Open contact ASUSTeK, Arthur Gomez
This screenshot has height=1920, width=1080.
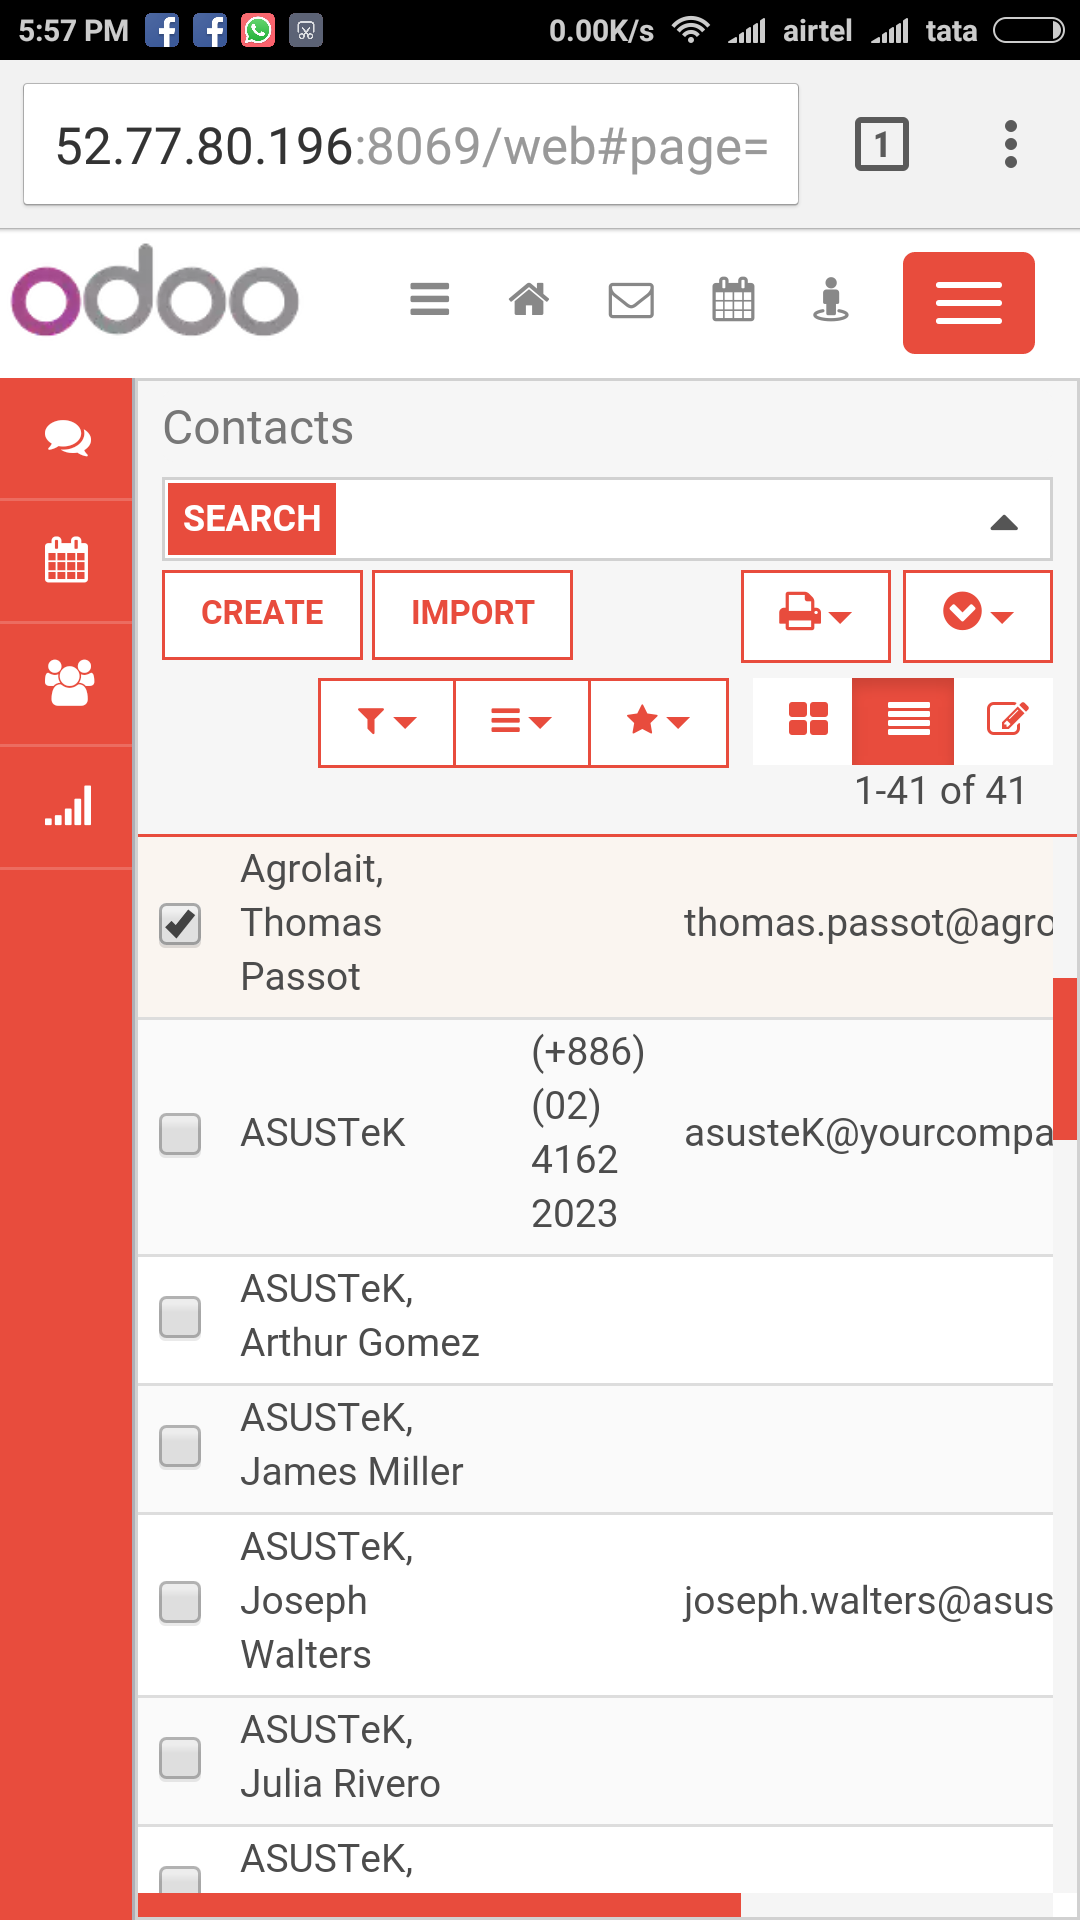pyautogui.click(x=360, y=1316)
